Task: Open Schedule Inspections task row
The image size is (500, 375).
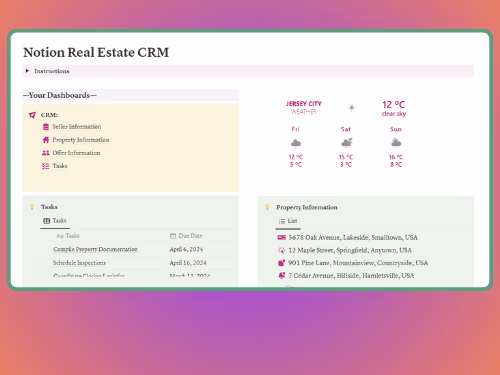Action: point(79,263)
